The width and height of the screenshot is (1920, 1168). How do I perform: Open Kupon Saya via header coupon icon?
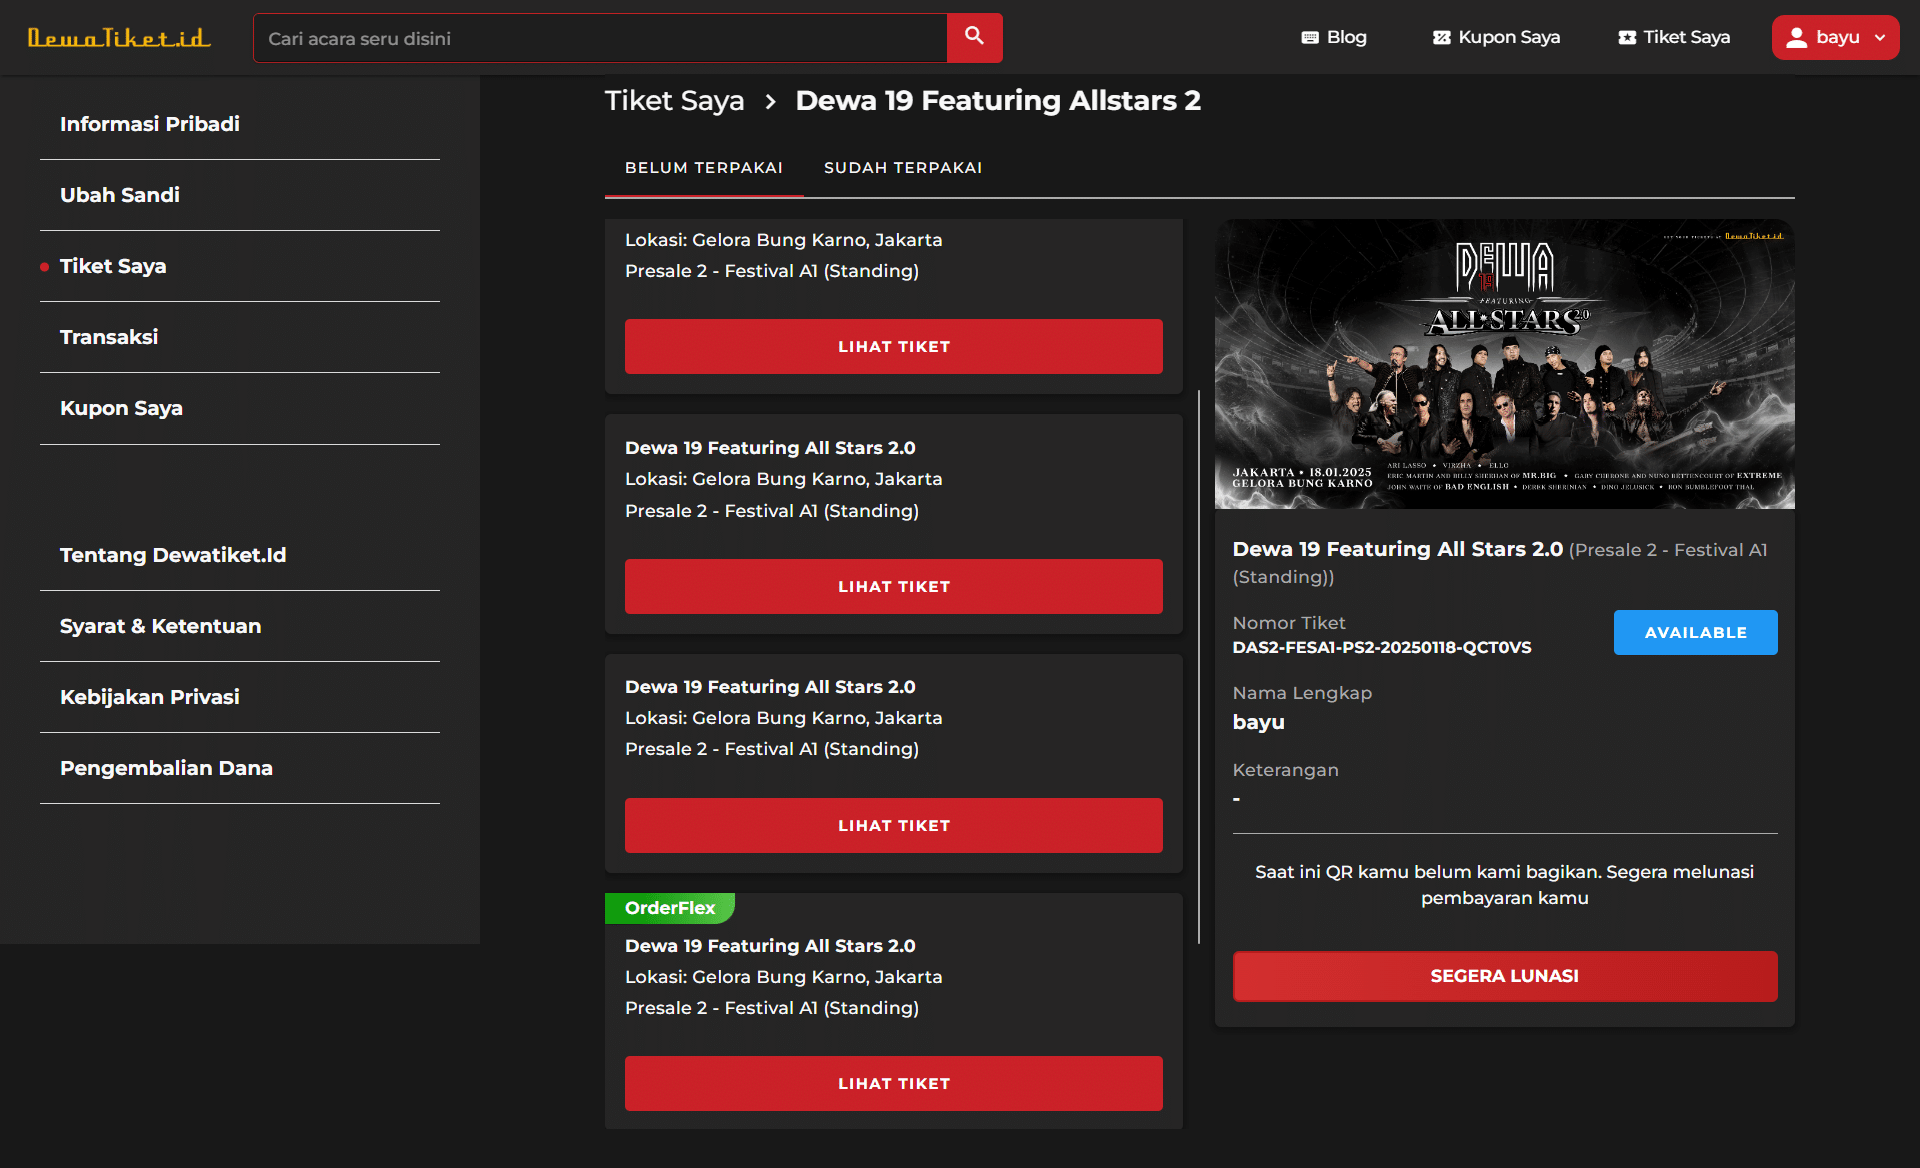coord(1441,38)
